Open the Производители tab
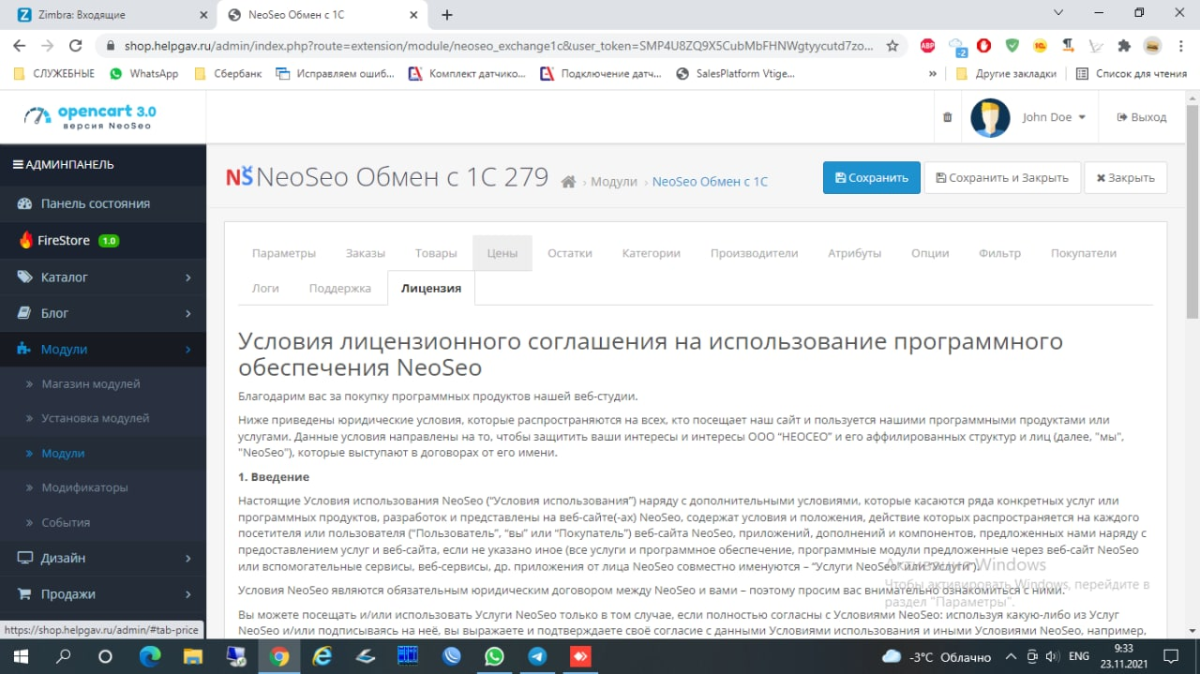 (754, 253)
